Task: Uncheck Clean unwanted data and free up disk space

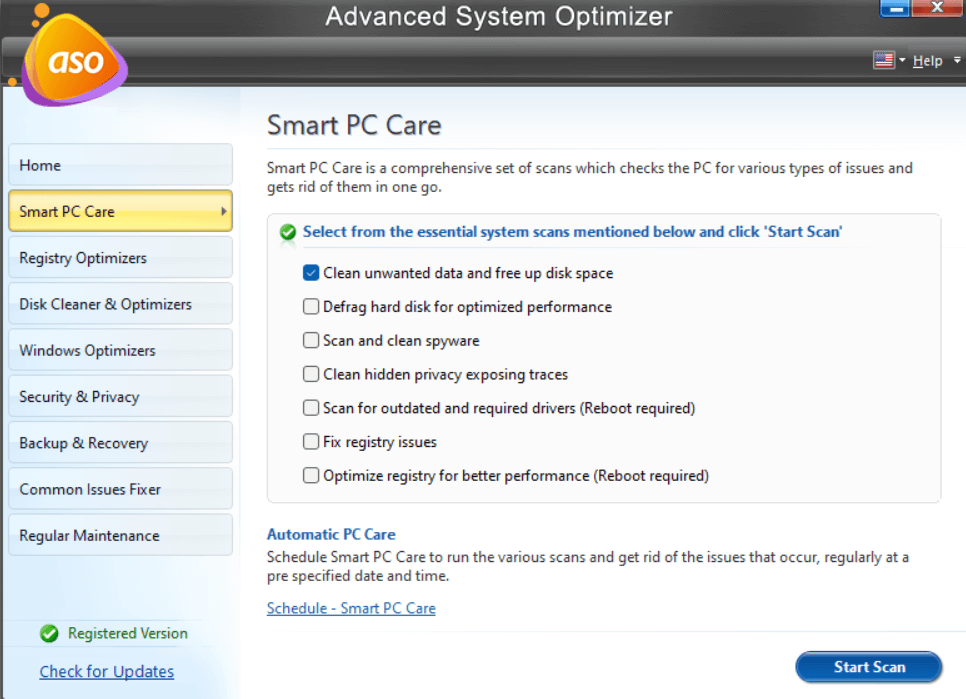Action: point(311,273)
